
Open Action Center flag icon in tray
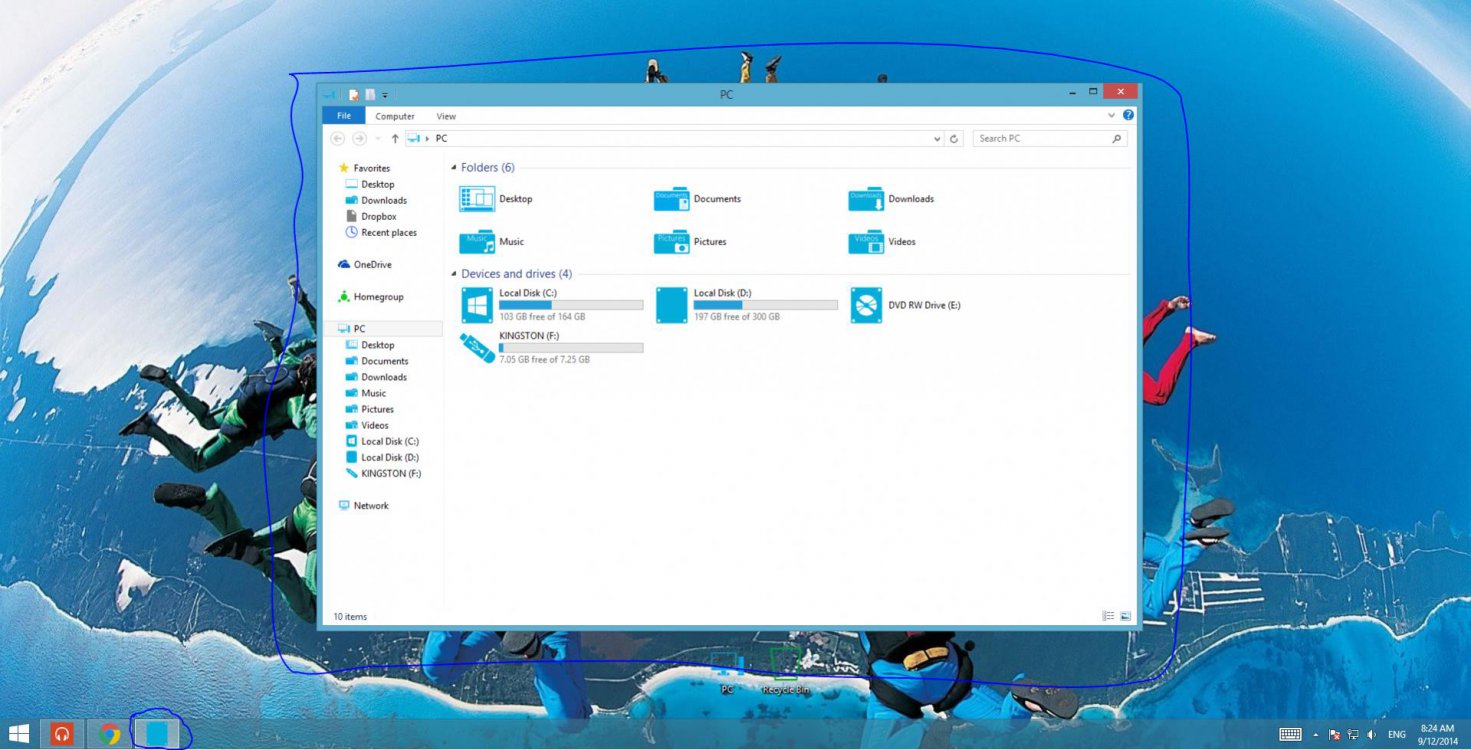[1335, 735]
